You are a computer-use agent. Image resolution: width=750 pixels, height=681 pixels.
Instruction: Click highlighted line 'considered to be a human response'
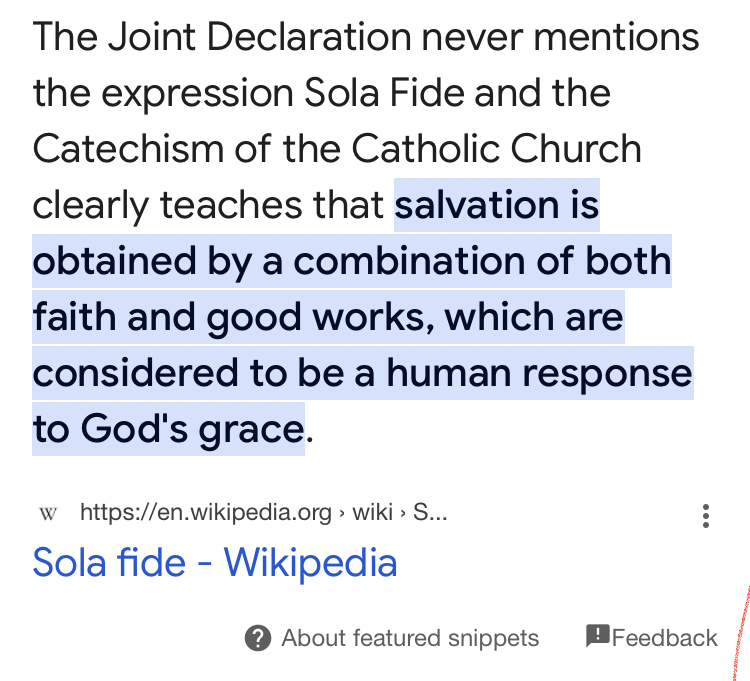pyautogui.click(x=363, y=373)
